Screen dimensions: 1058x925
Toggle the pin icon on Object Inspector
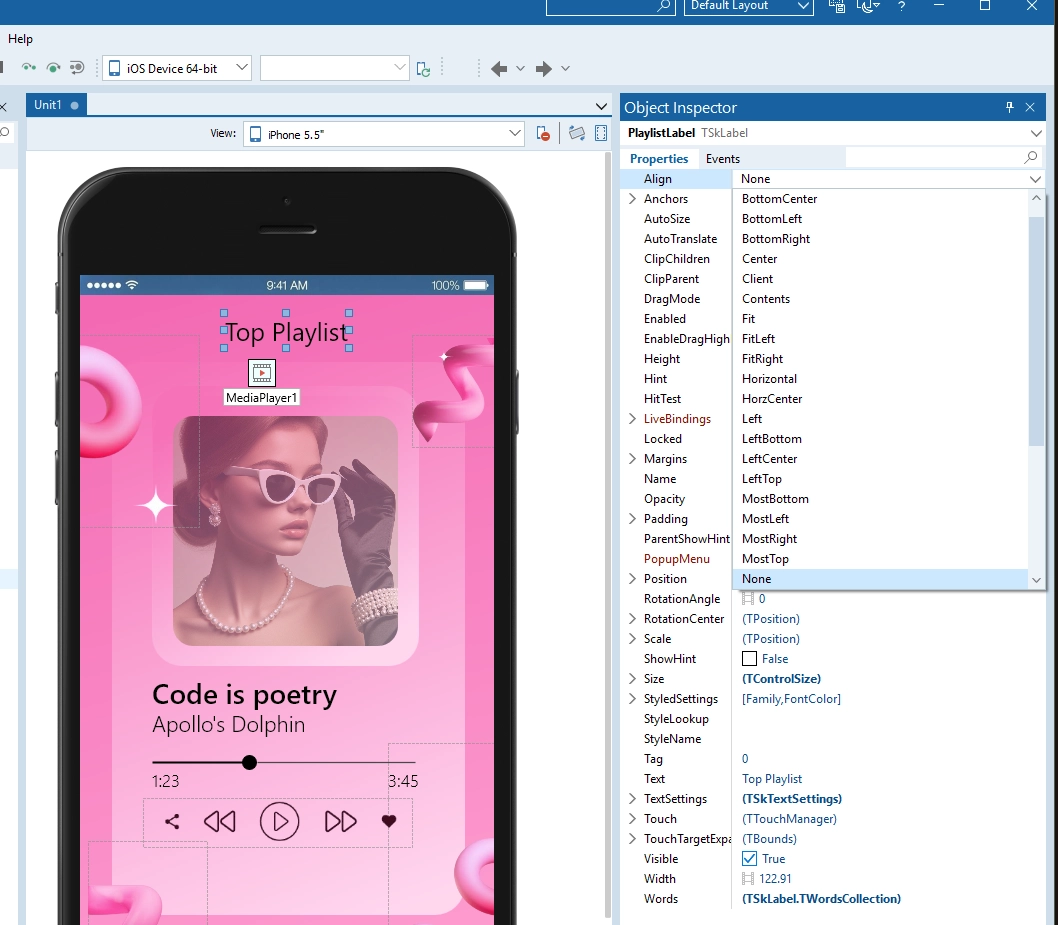tap(1012, 107)
